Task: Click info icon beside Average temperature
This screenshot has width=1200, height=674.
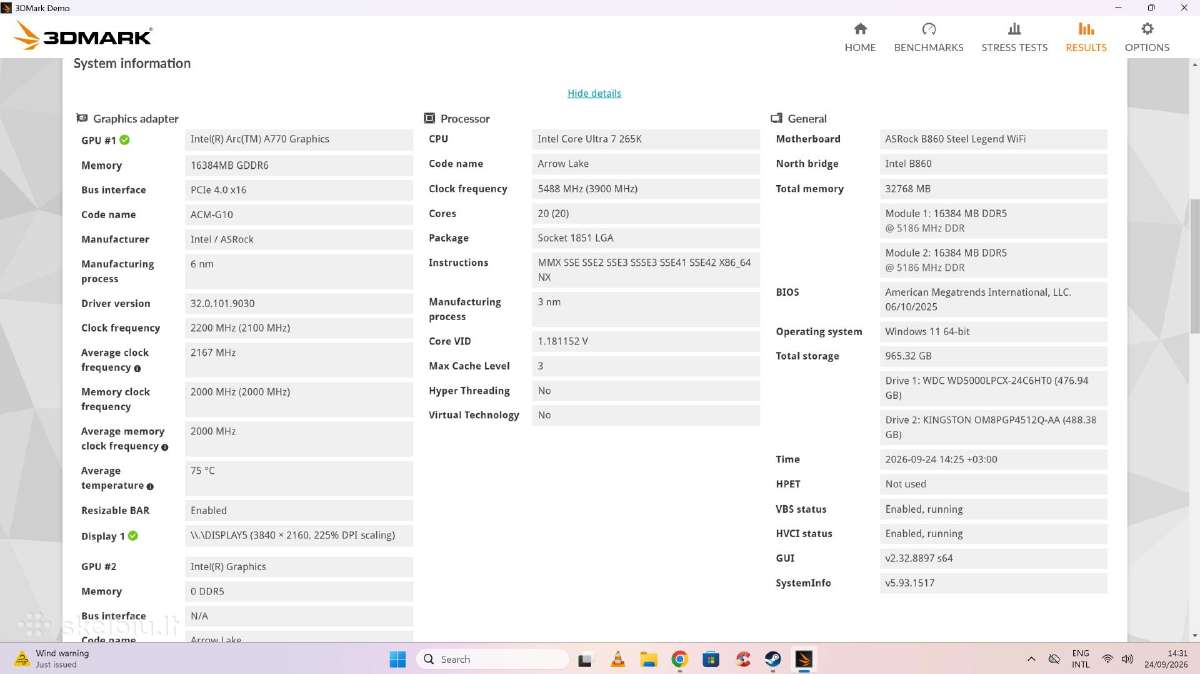Action: (x=150, y=486)
